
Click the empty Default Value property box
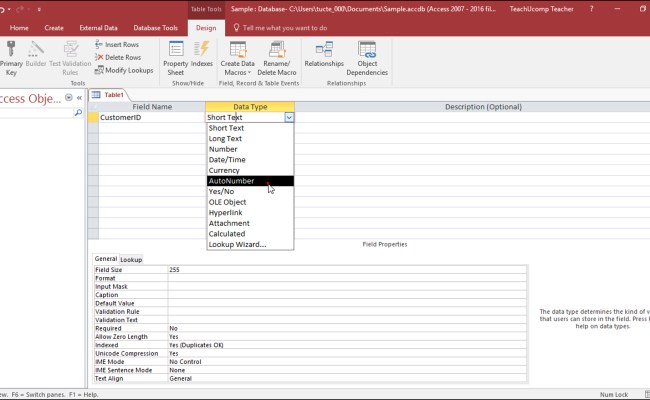[x=347, y=303]
